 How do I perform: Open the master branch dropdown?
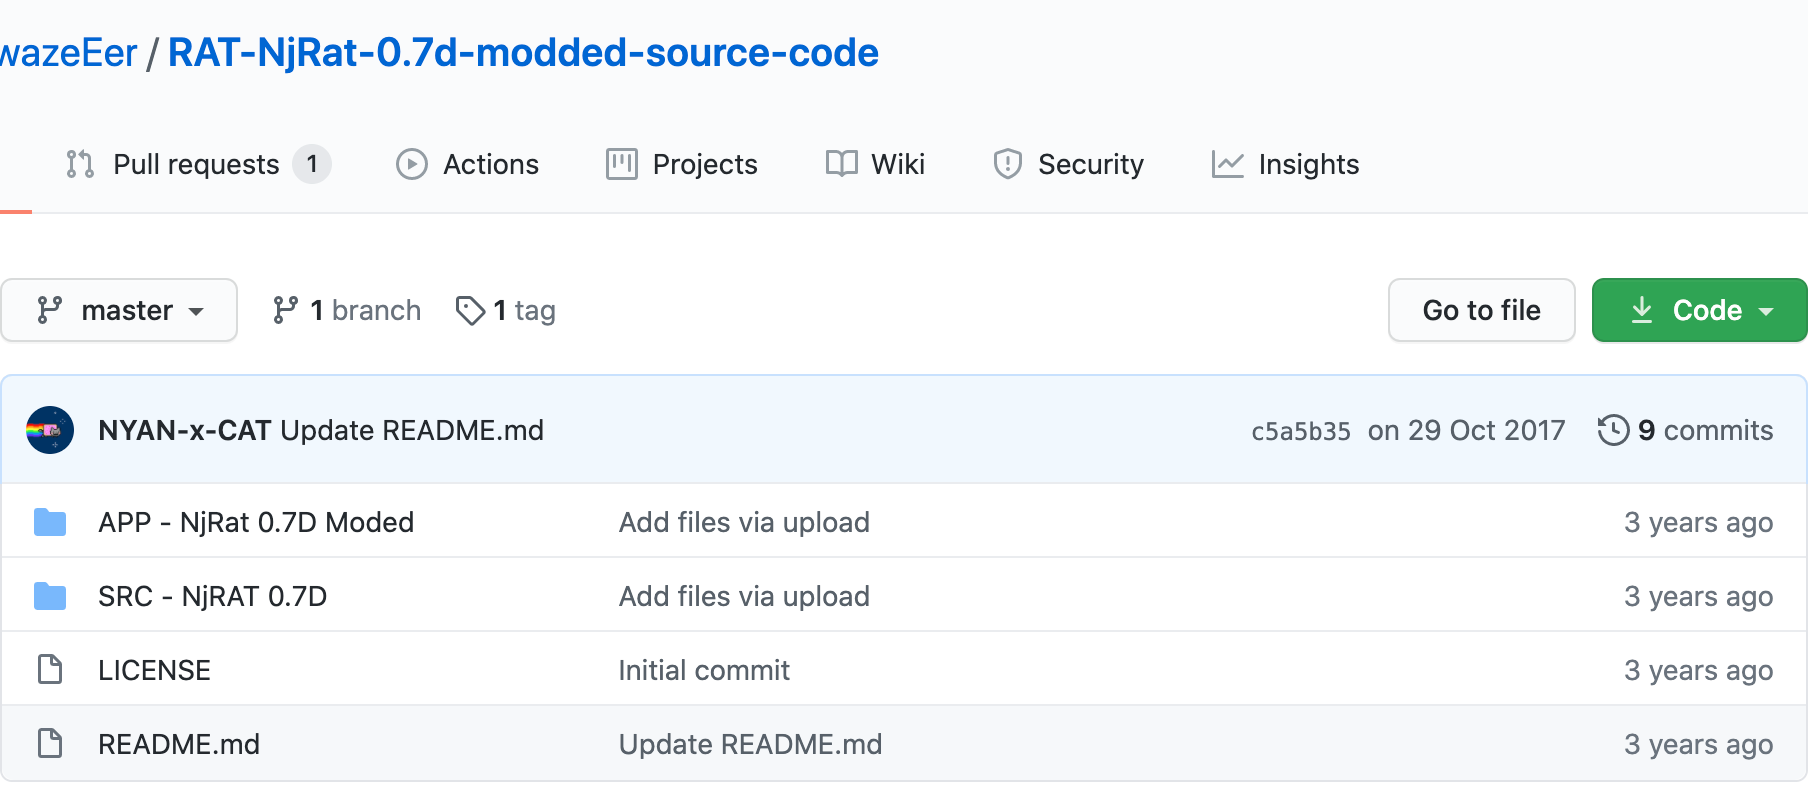(x=119, y=310)
